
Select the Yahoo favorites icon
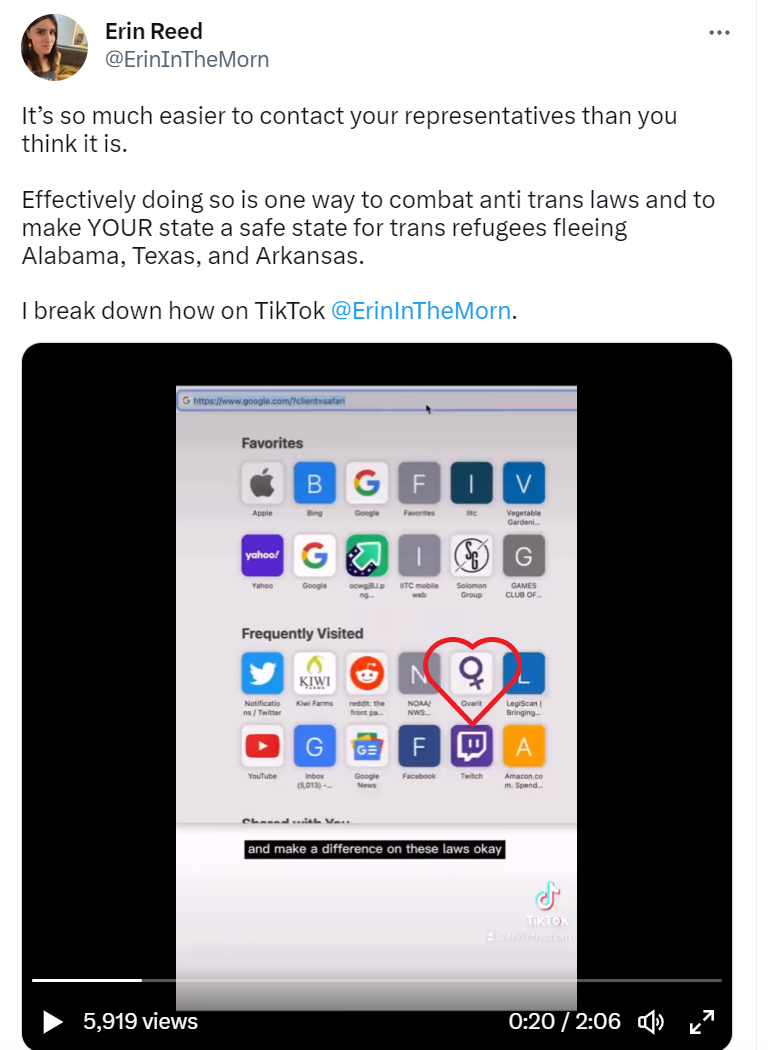(262, 555)
